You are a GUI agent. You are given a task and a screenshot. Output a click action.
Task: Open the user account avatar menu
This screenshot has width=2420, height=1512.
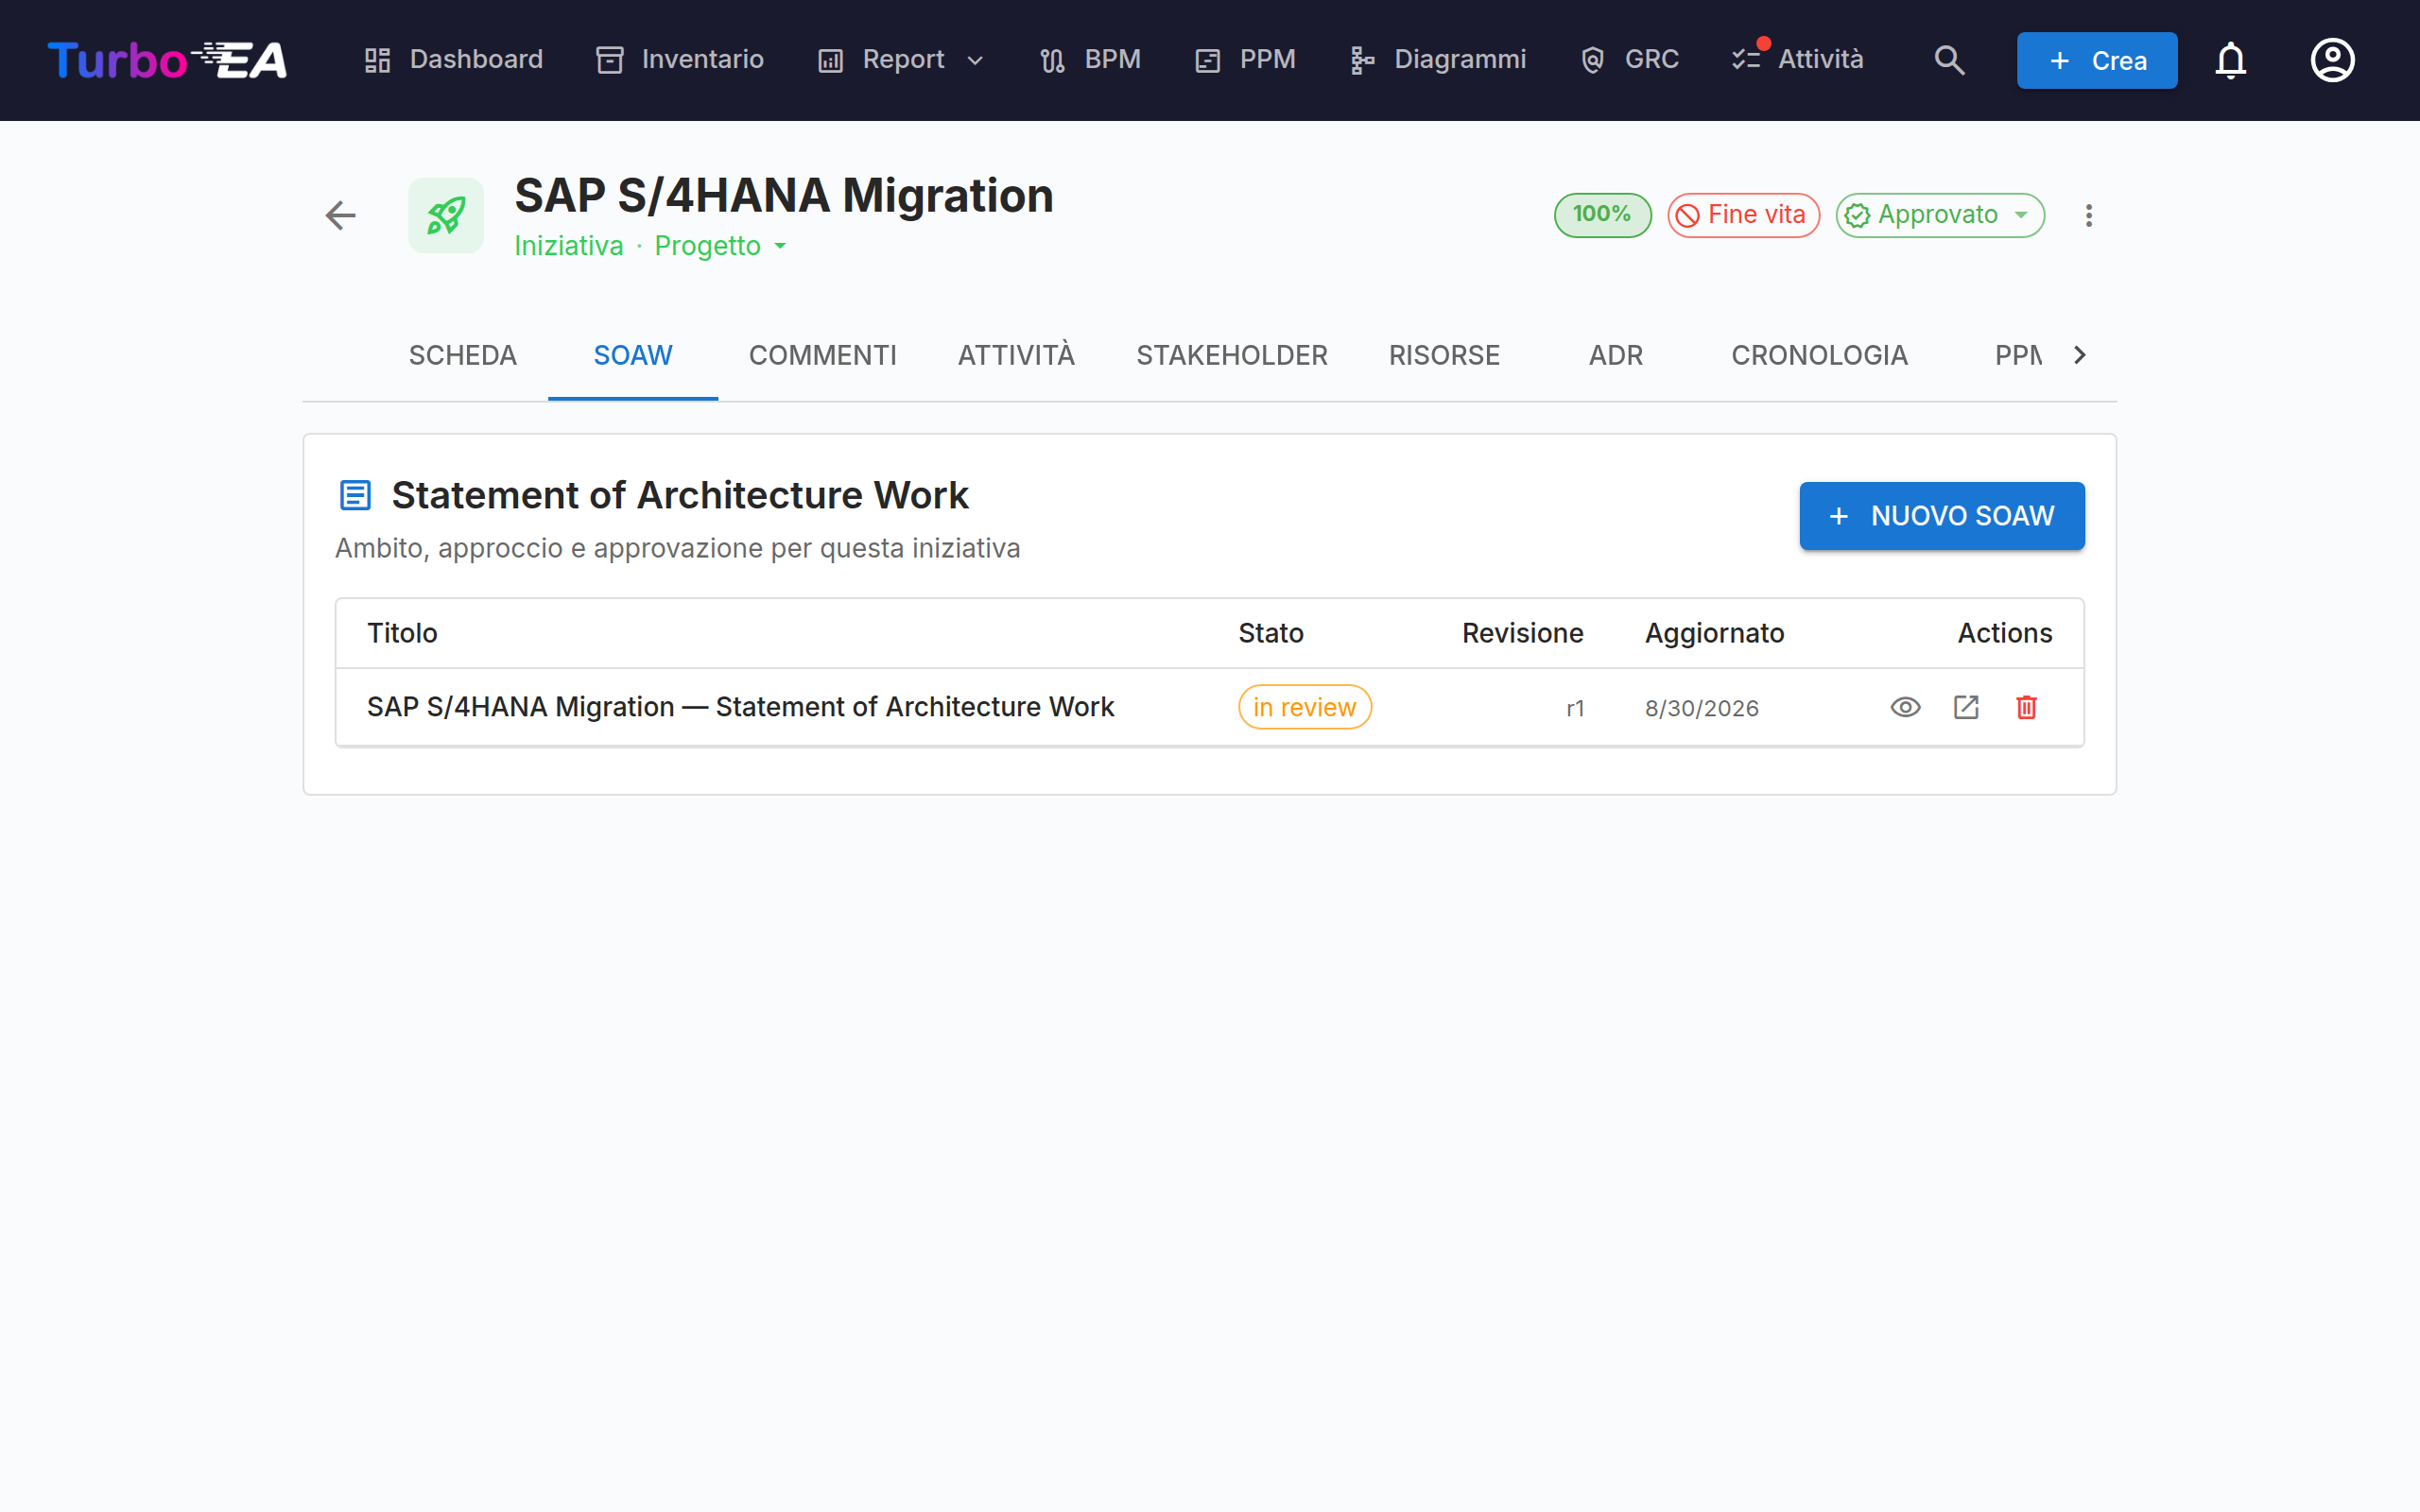pyautogui.click(x=2332, y=60)
